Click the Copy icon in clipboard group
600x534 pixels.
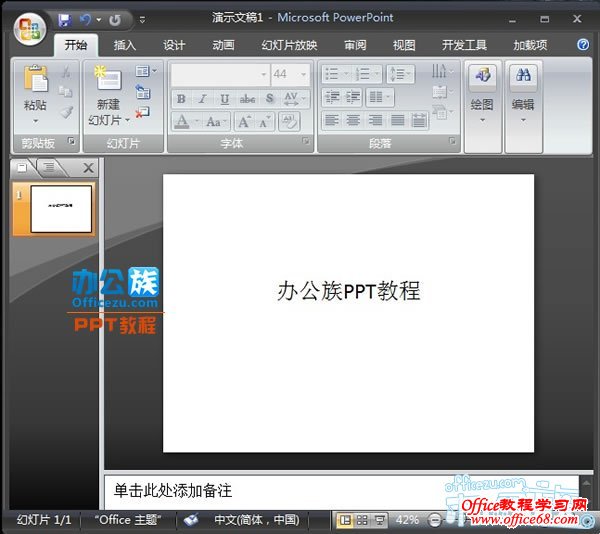coord(65,91)
